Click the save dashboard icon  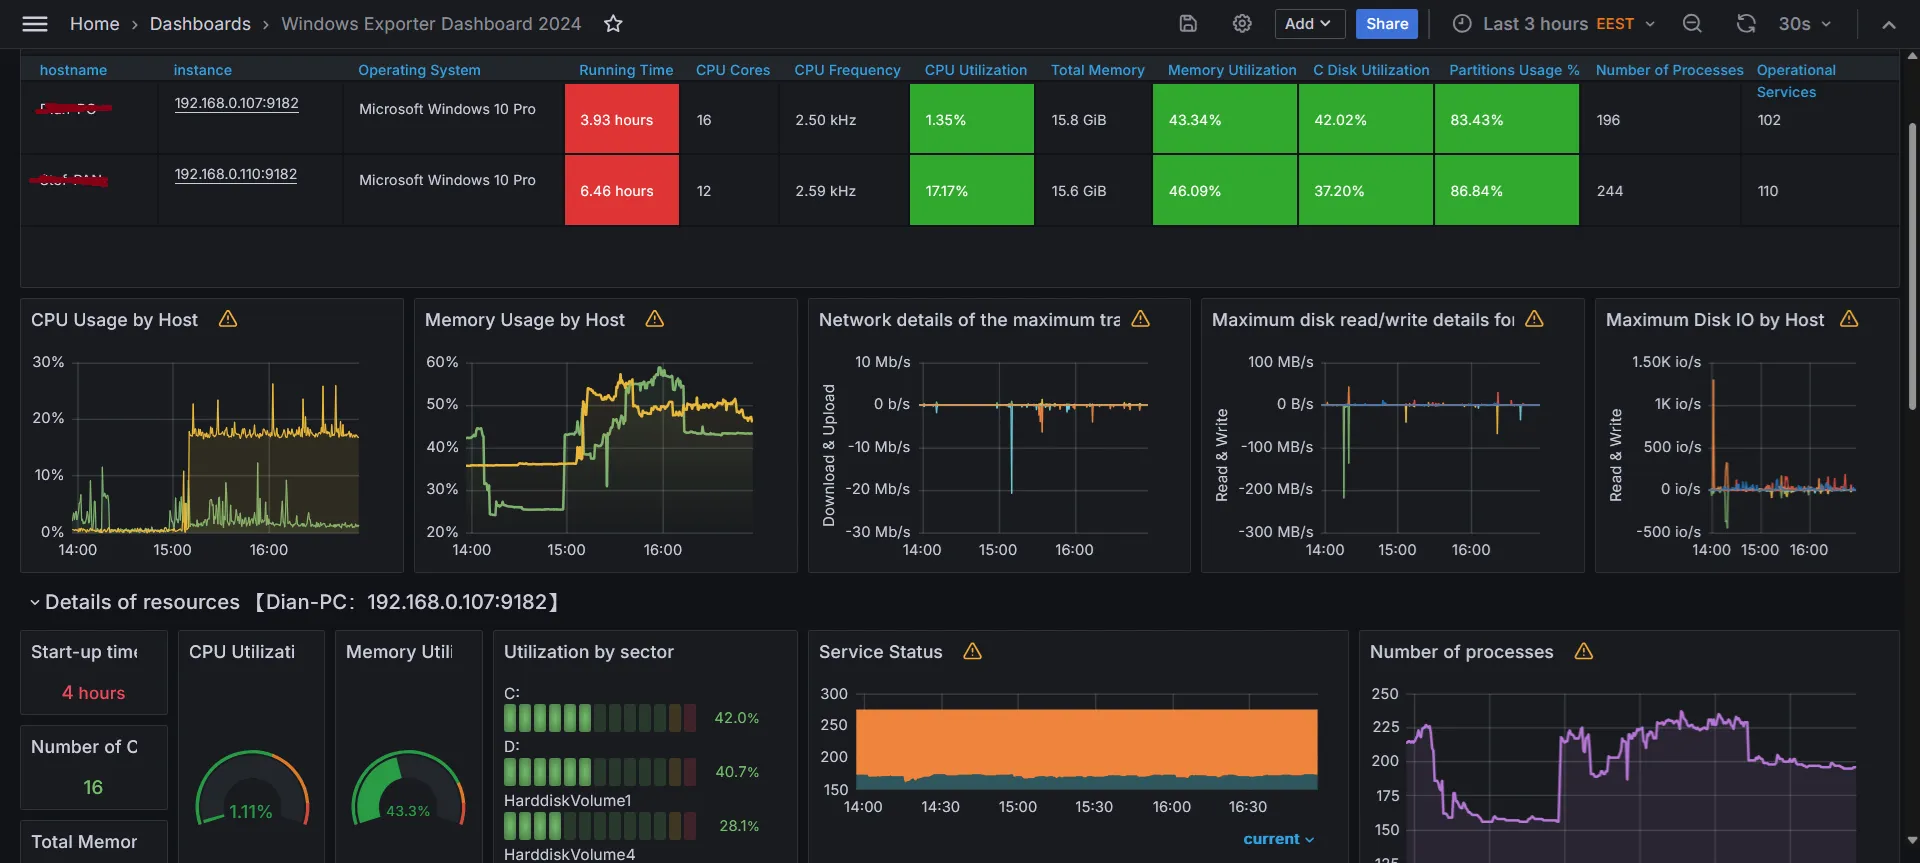coord(1188,24)
